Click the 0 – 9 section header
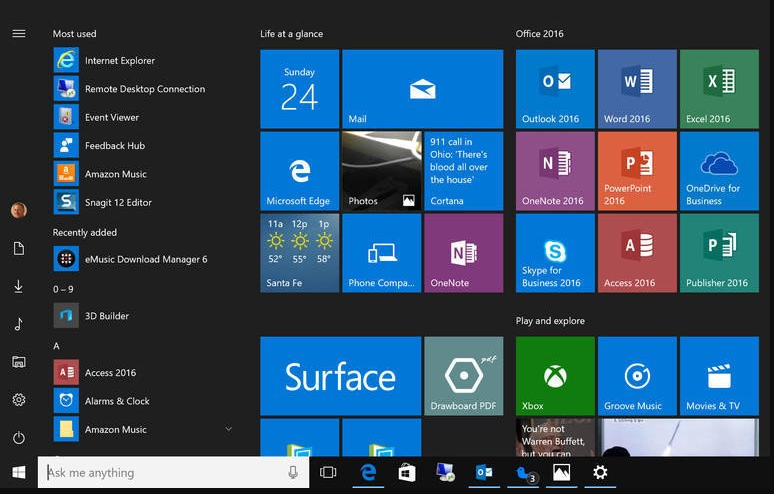The height and width of the screenshot is (494, 774). 63,289
